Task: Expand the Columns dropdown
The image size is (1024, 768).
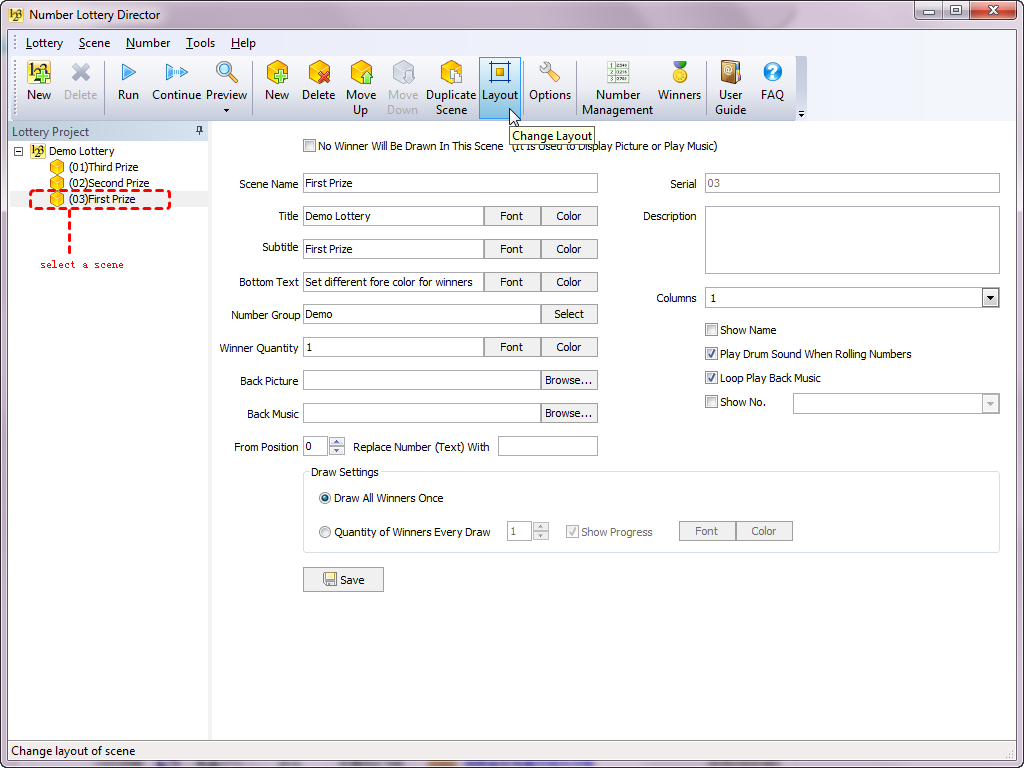Action: coord(990,298)
